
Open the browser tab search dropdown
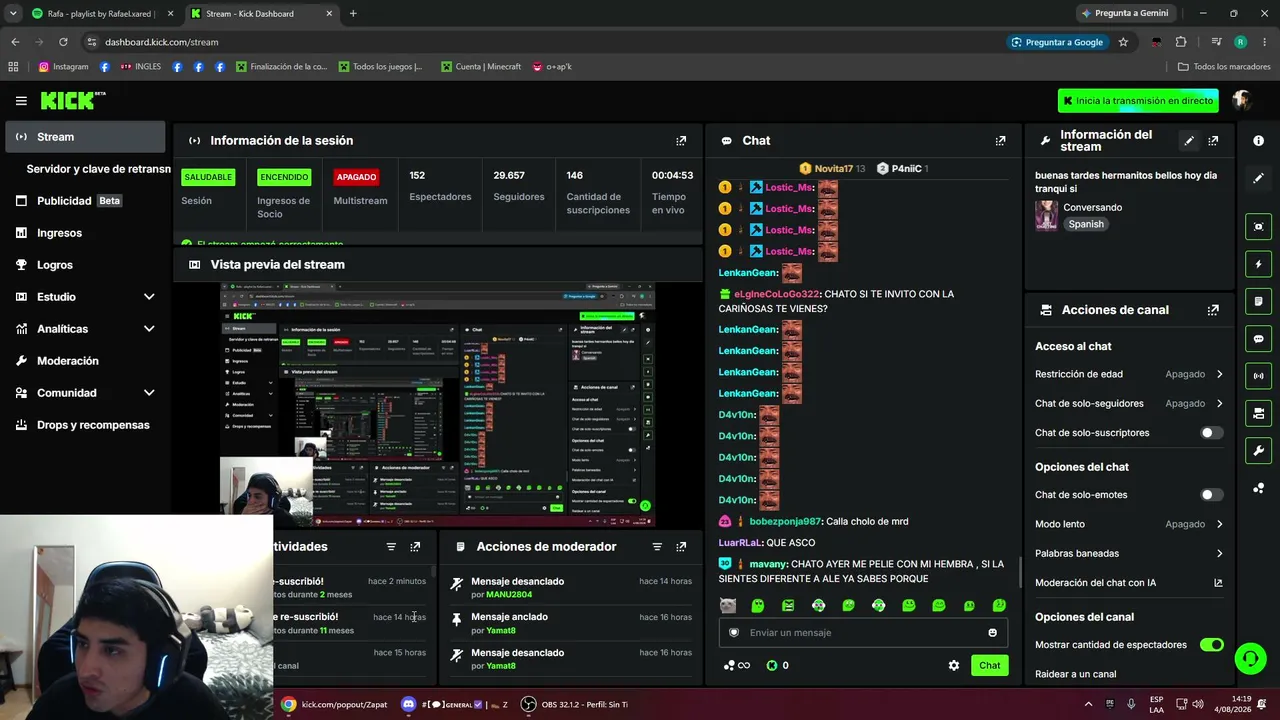[x=13, y=13]
